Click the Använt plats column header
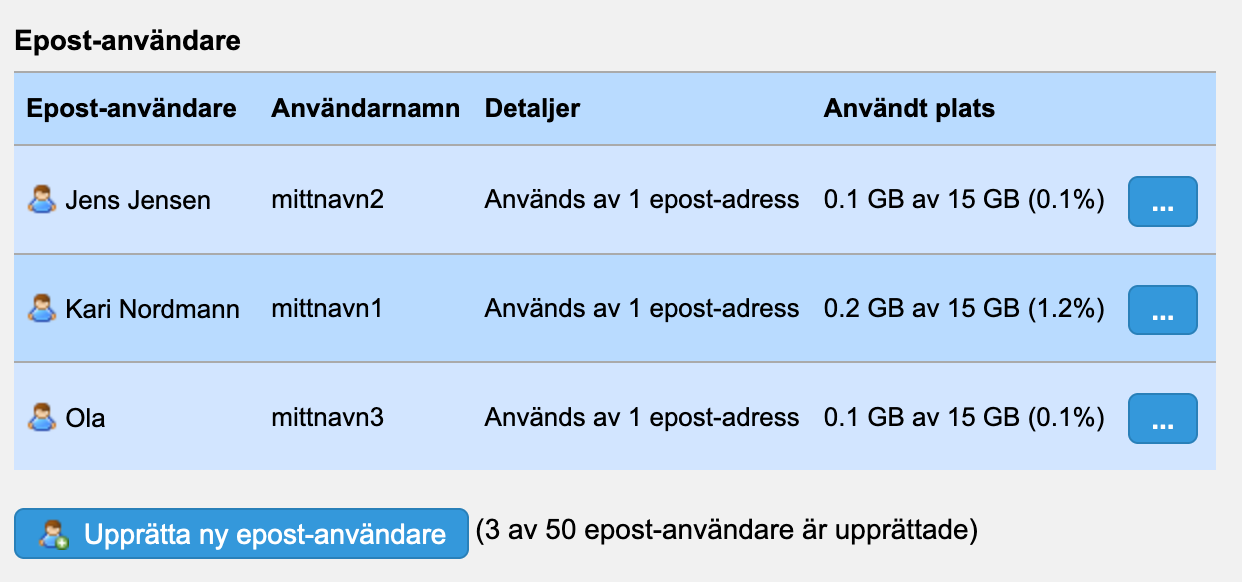Image resolution: width=1242 pixels, height=582 pixels. click(909, 108)
